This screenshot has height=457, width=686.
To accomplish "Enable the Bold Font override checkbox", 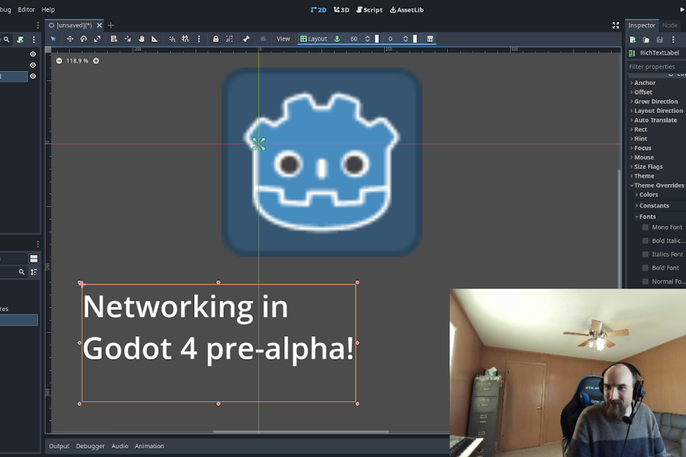I will (x=645, y=268).
